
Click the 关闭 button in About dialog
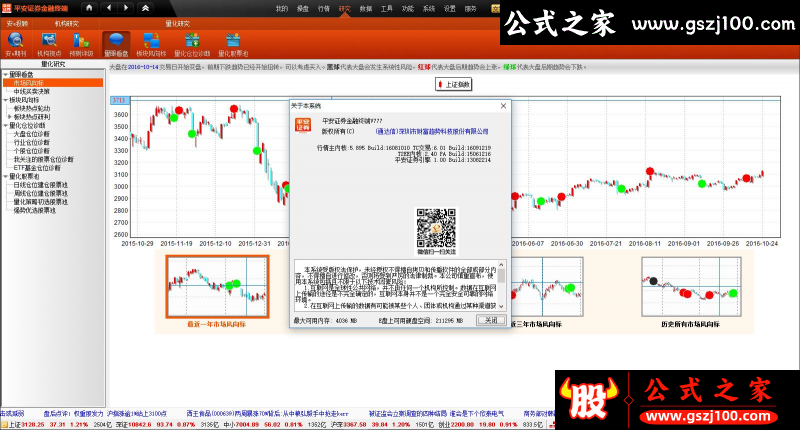point(491,320)
